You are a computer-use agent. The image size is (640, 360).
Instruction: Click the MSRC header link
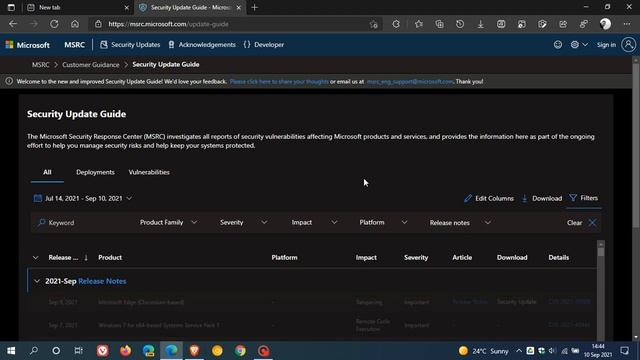(x=74, y=45)
